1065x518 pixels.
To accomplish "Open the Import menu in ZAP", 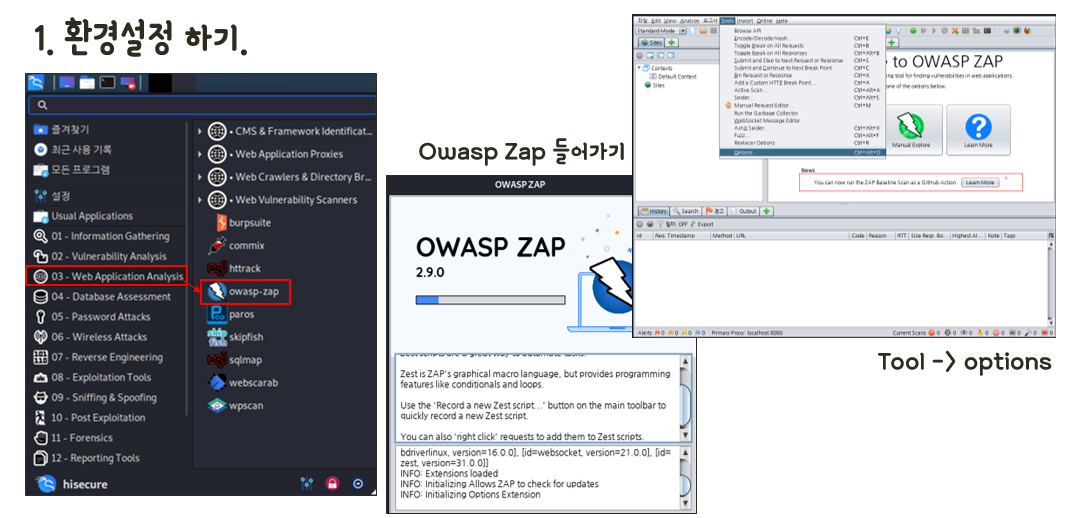I will pos(744,21).
